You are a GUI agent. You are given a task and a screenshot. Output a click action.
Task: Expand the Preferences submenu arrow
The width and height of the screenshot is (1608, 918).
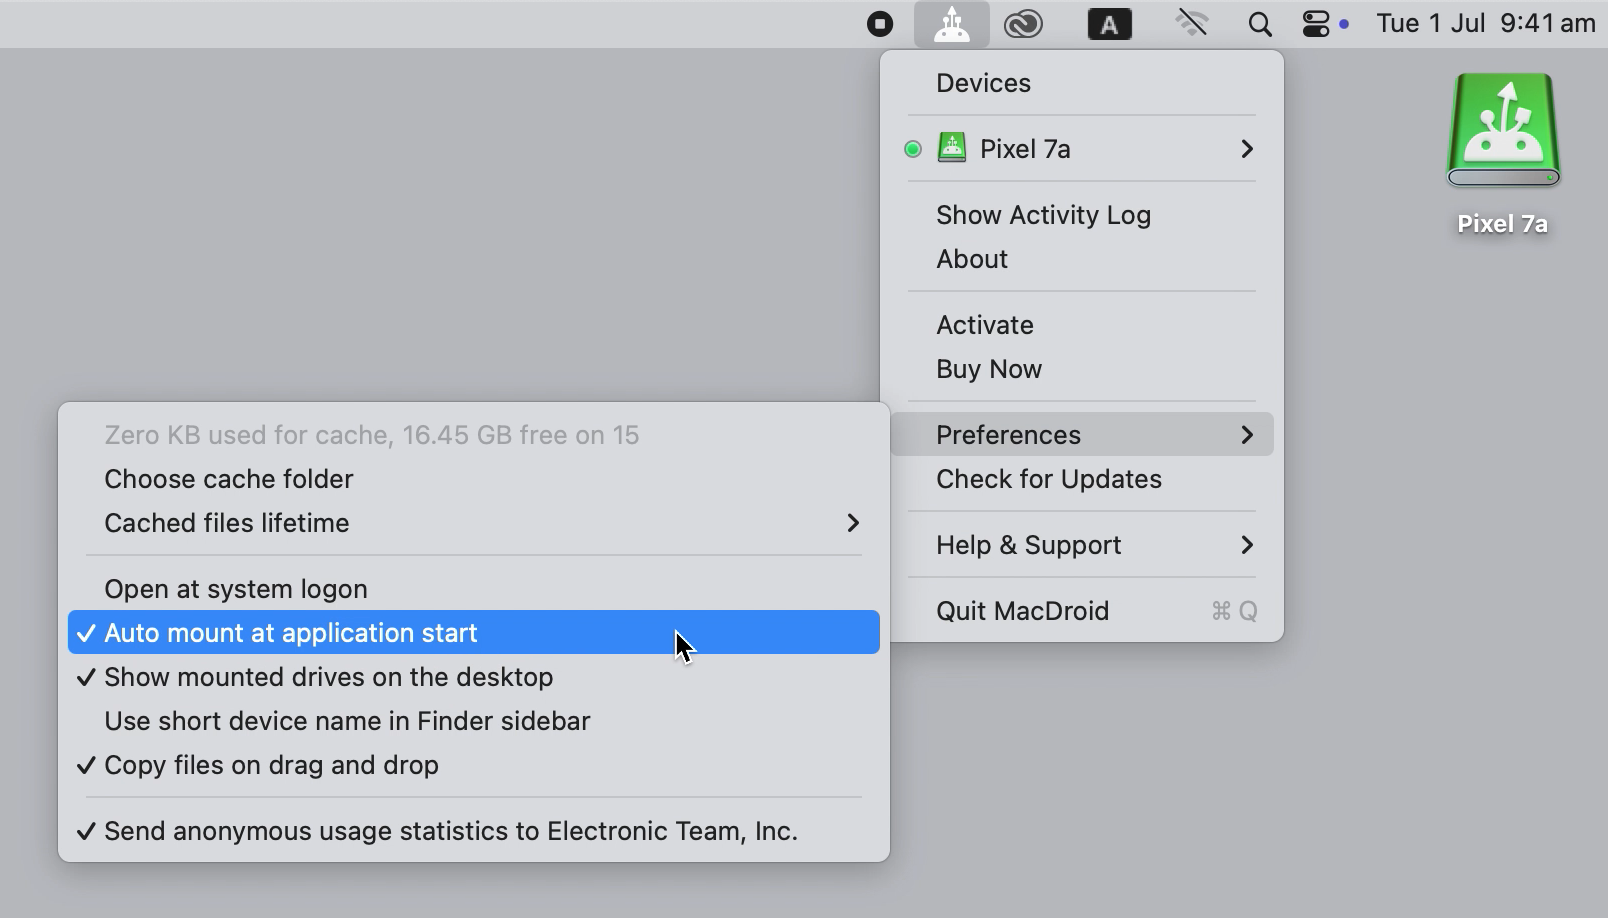pyautogui.click(x=1246, y=435)
